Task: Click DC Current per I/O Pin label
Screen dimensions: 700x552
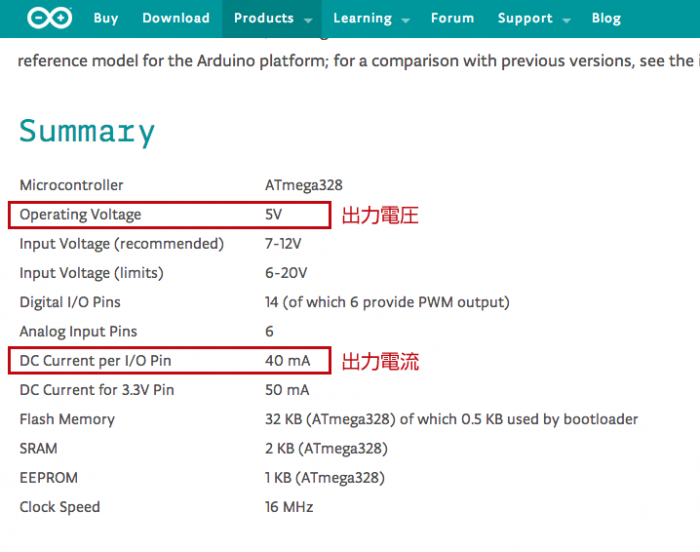Action: tap(95, 361)
